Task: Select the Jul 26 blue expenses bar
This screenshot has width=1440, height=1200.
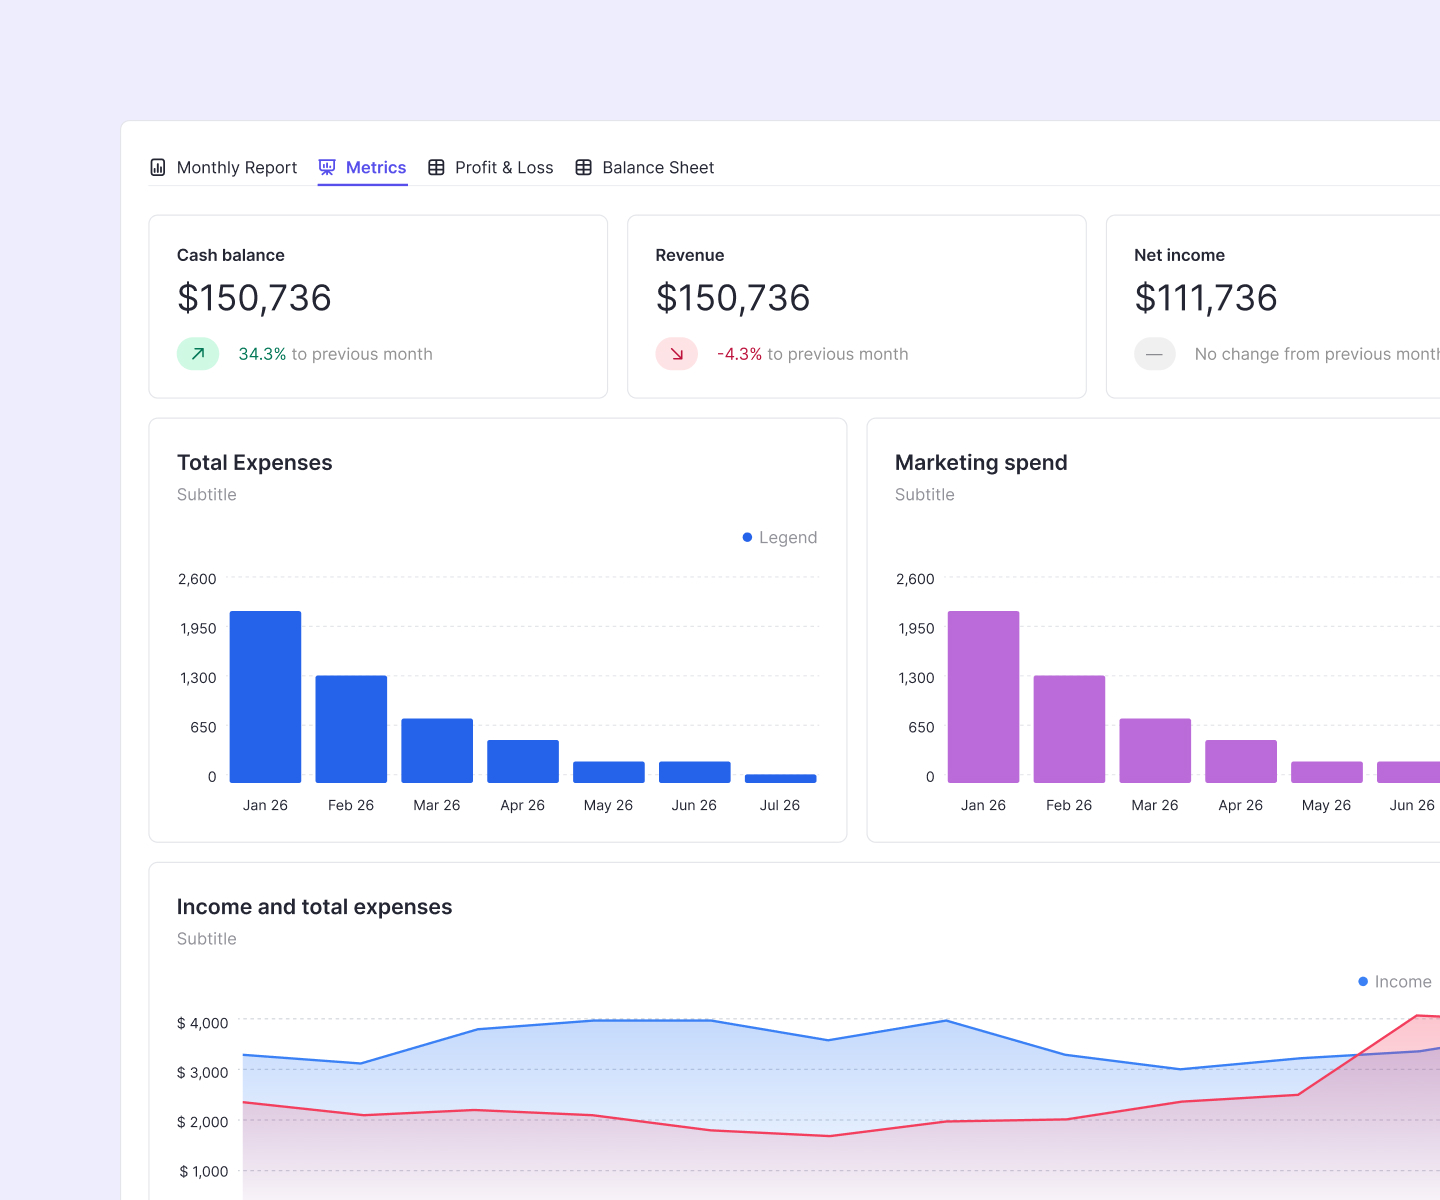Action: click(x=781, y=778)
